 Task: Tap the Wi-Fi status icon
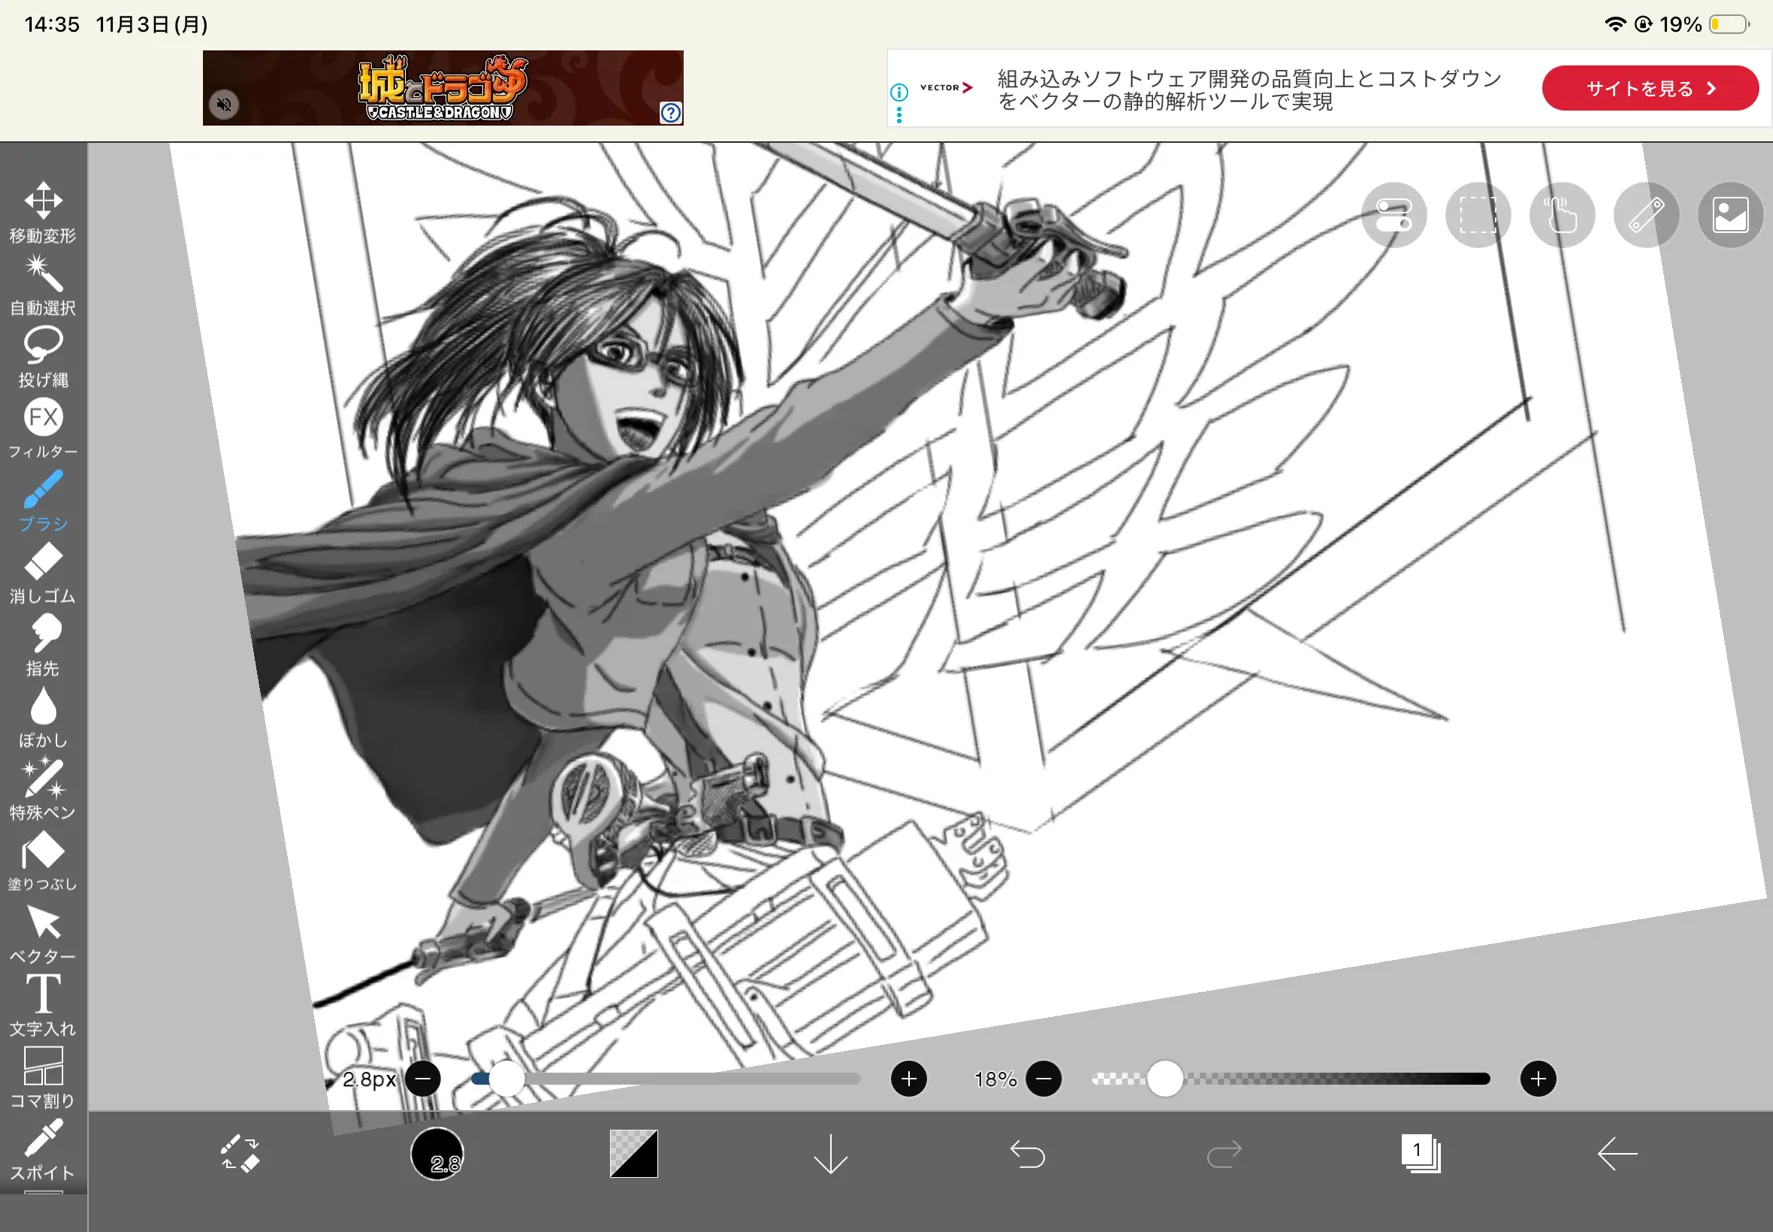point(1614,24)
